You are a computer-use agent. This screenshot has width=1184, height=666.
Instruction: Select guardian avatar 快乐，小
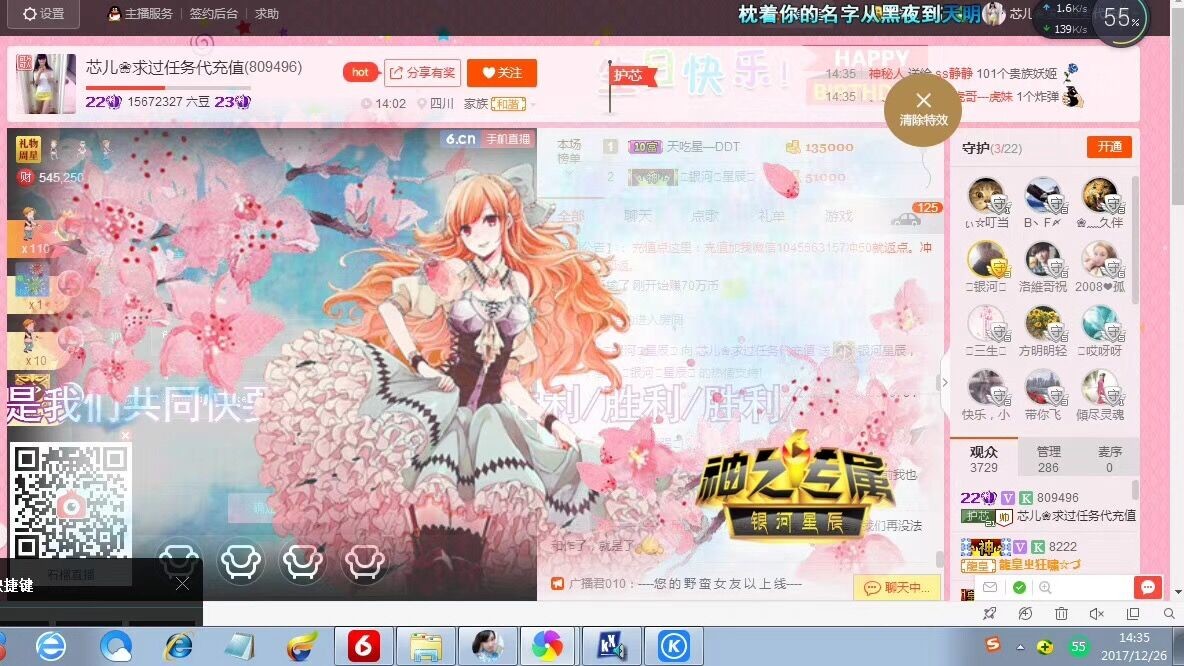986,388
